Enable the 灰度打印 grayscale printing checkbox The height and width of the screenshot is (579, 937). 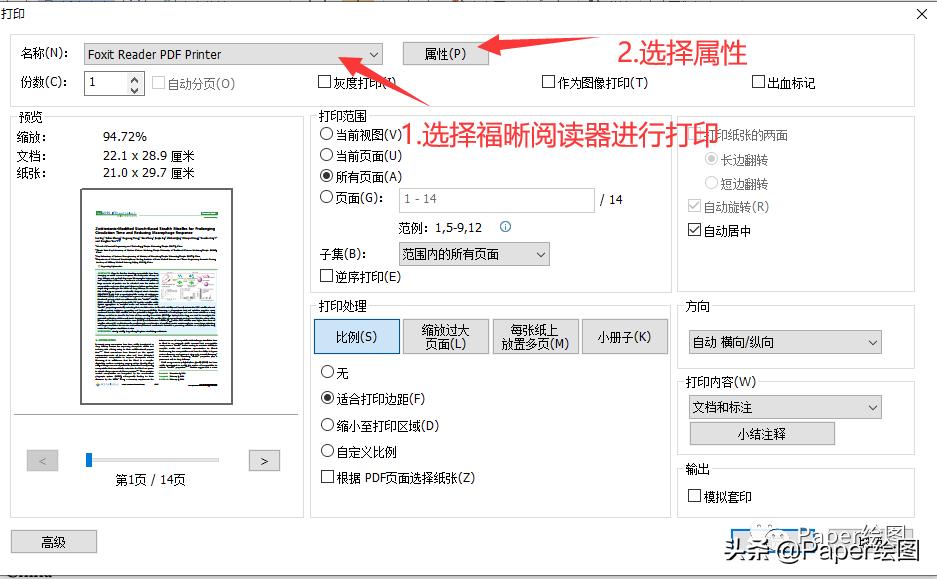[325, 81]
